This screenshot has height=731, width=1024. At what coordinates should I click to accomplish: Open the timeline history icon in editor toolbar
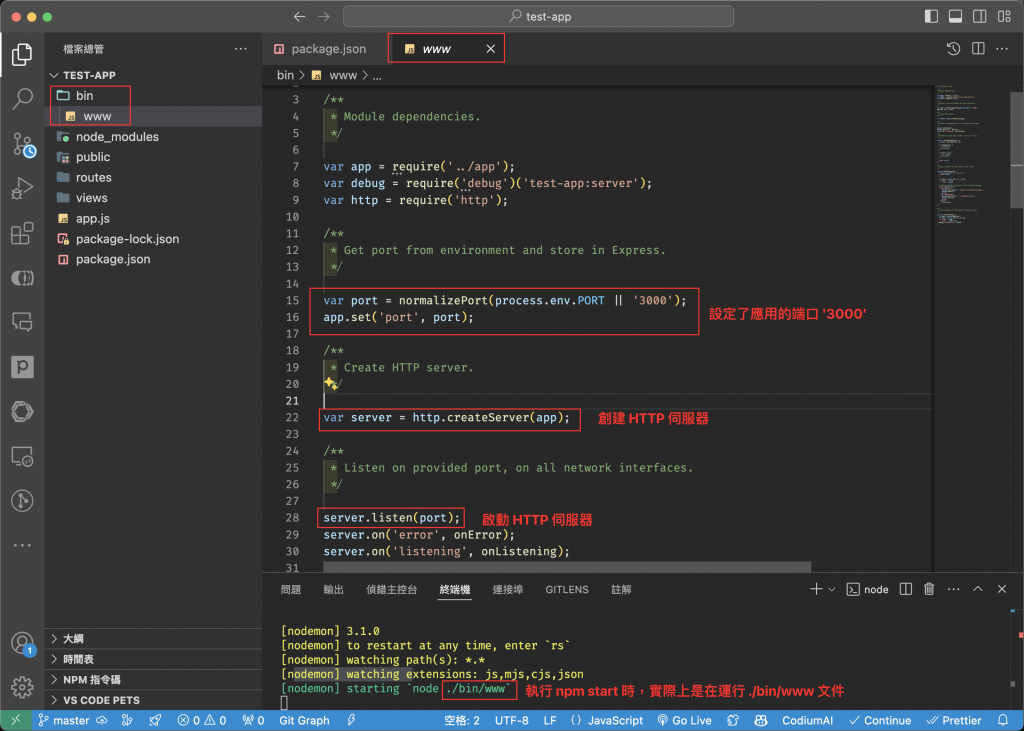click(953, 48)
